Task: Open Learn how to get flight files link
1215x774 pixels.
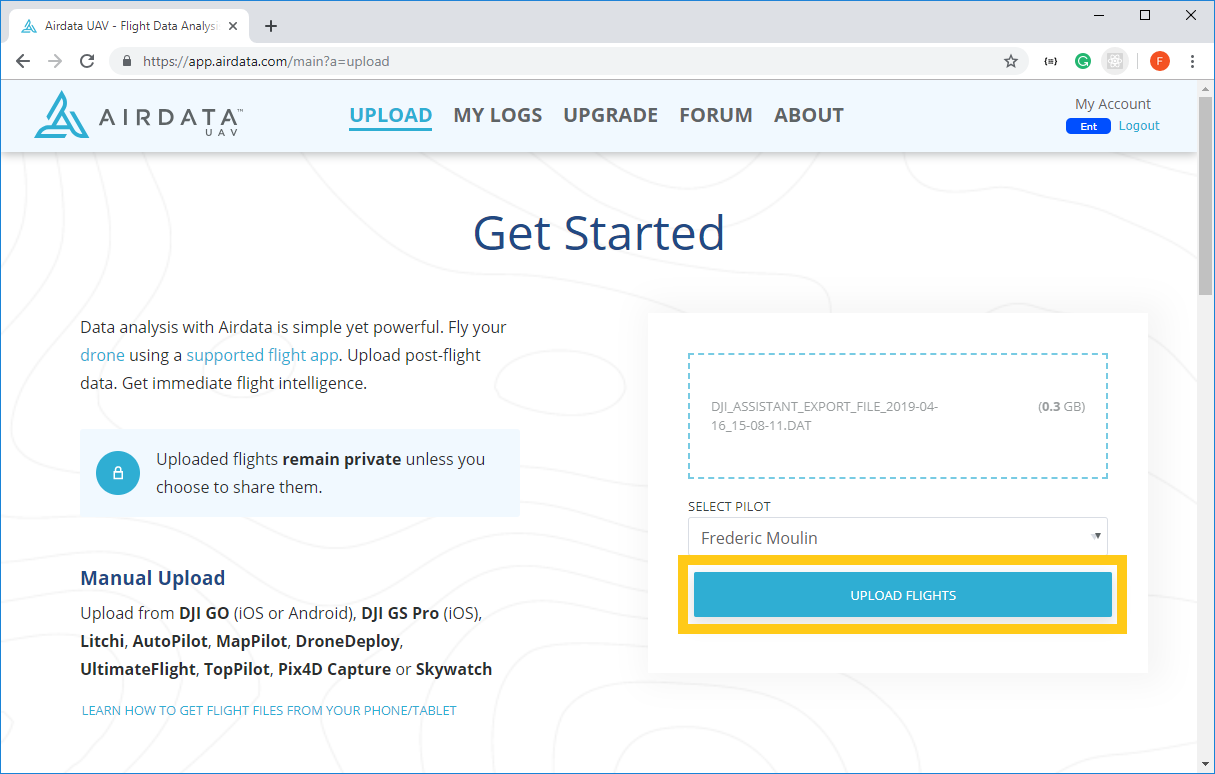Action: coord(269,711)
